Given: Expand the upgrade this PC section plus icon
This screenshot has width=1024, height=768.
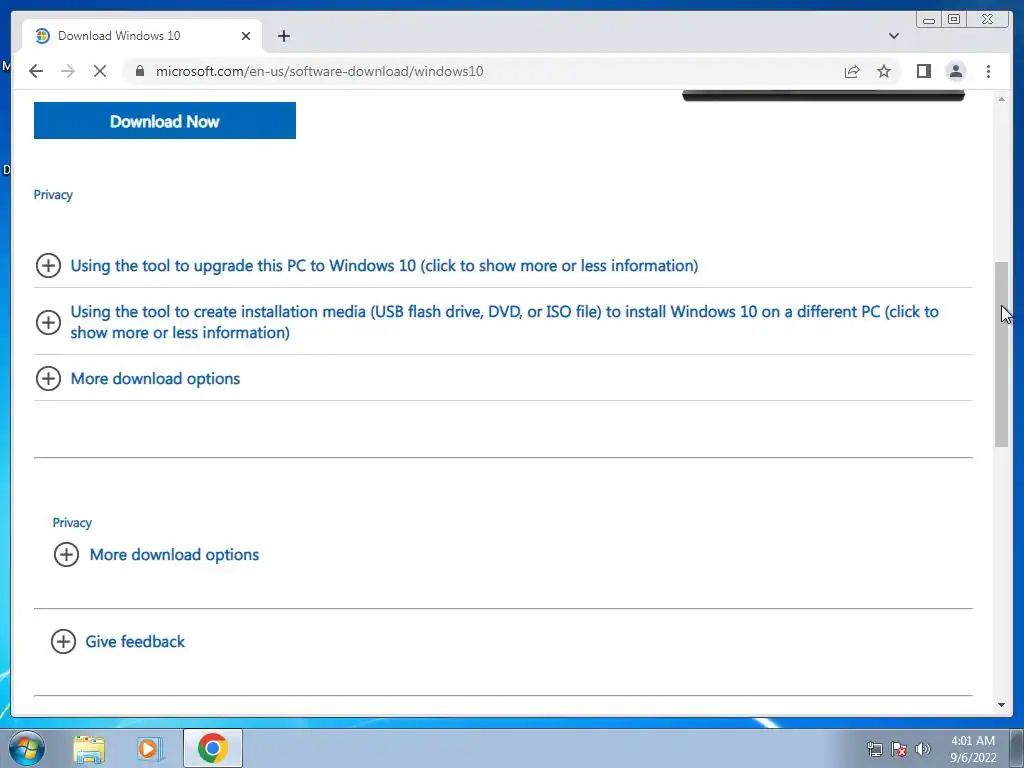Looking at the screenshot, I should (48, 266).
